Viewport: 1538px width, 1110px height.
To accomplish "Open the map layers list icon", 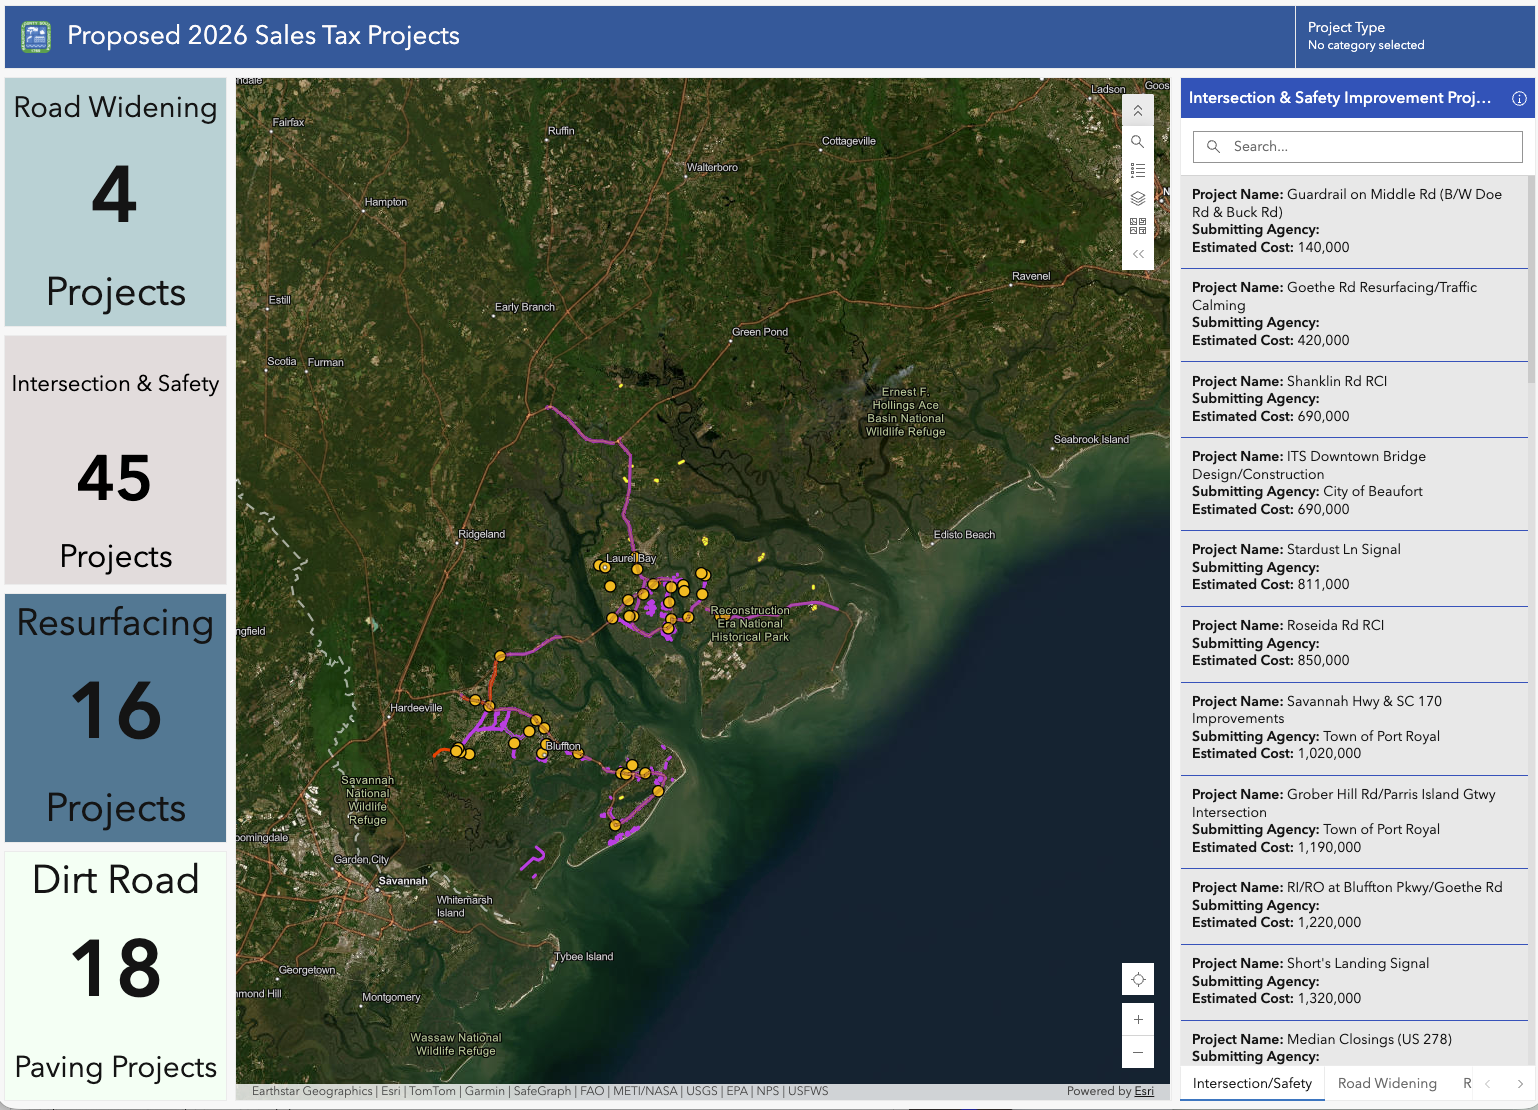I will pyautogui.click(x=1138, y=198).
